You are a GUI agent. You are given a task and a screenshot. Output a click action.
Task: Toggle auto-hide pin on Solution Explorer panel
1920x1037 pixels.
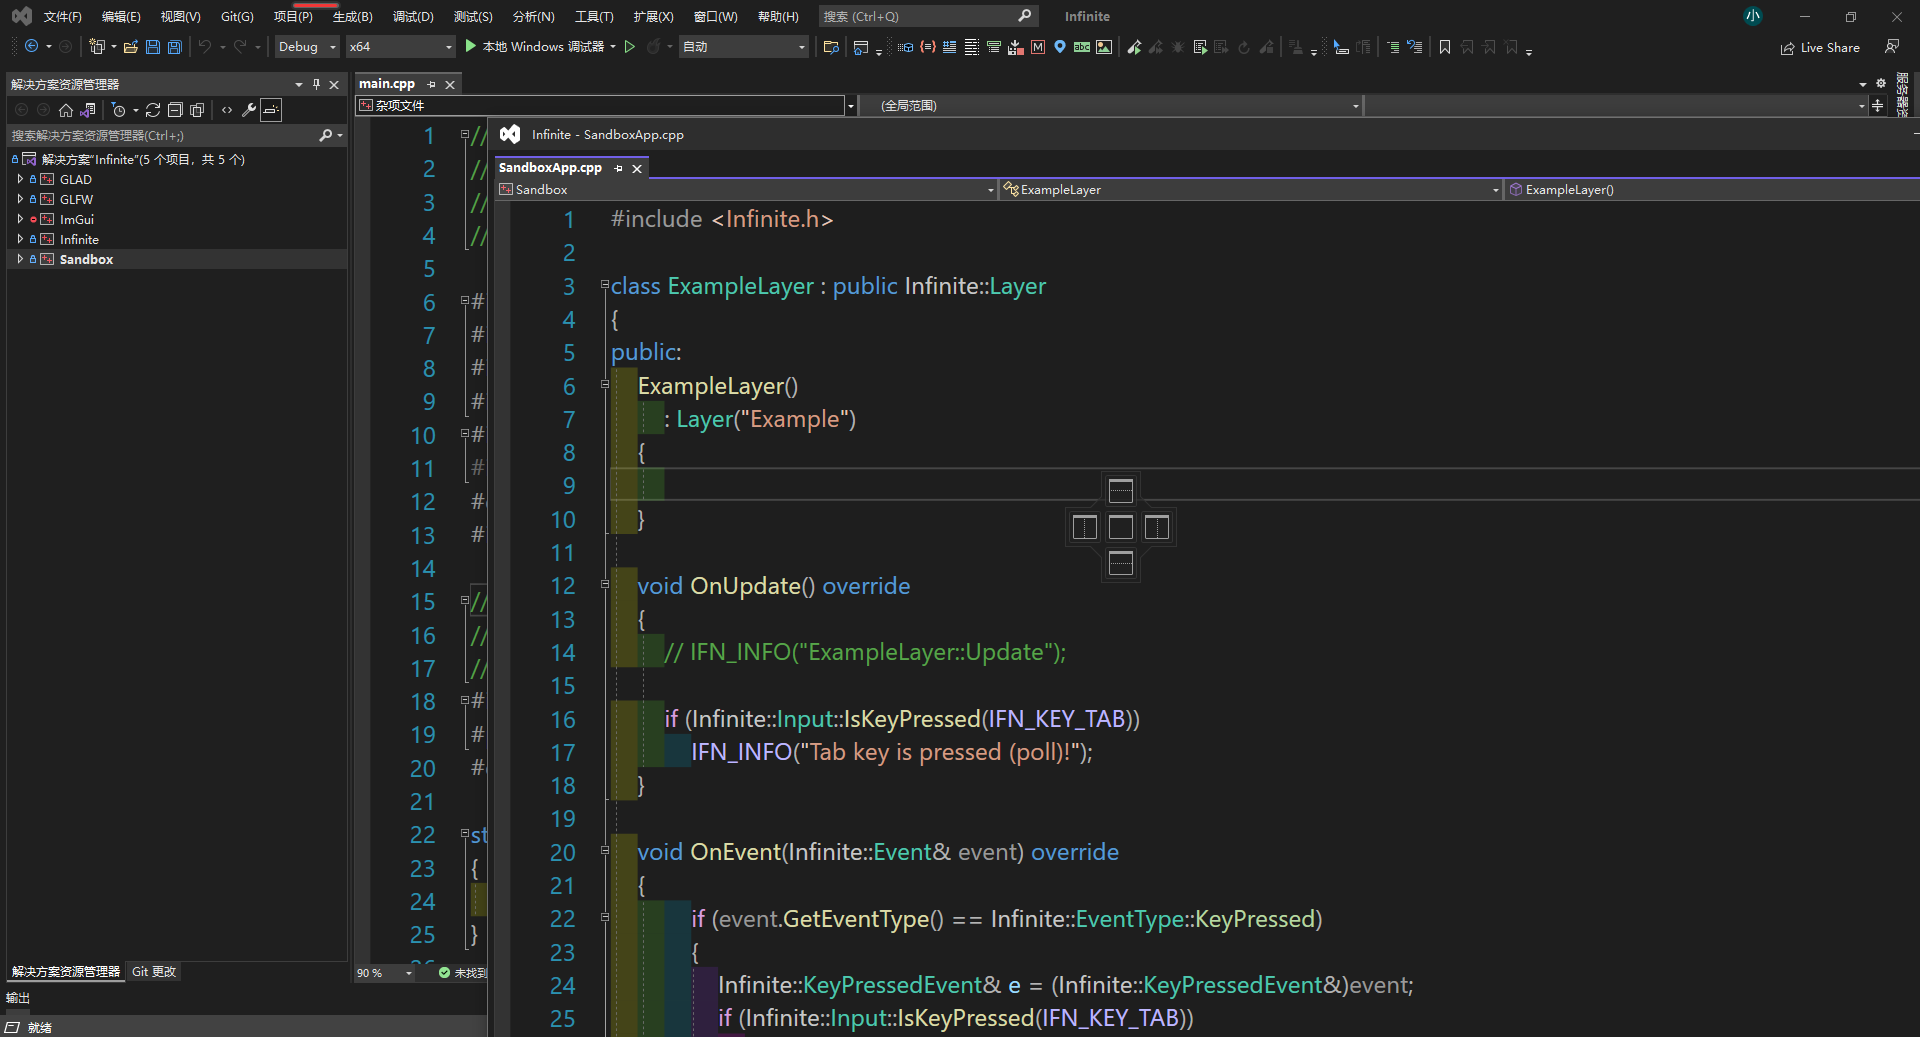coord(316,84)
